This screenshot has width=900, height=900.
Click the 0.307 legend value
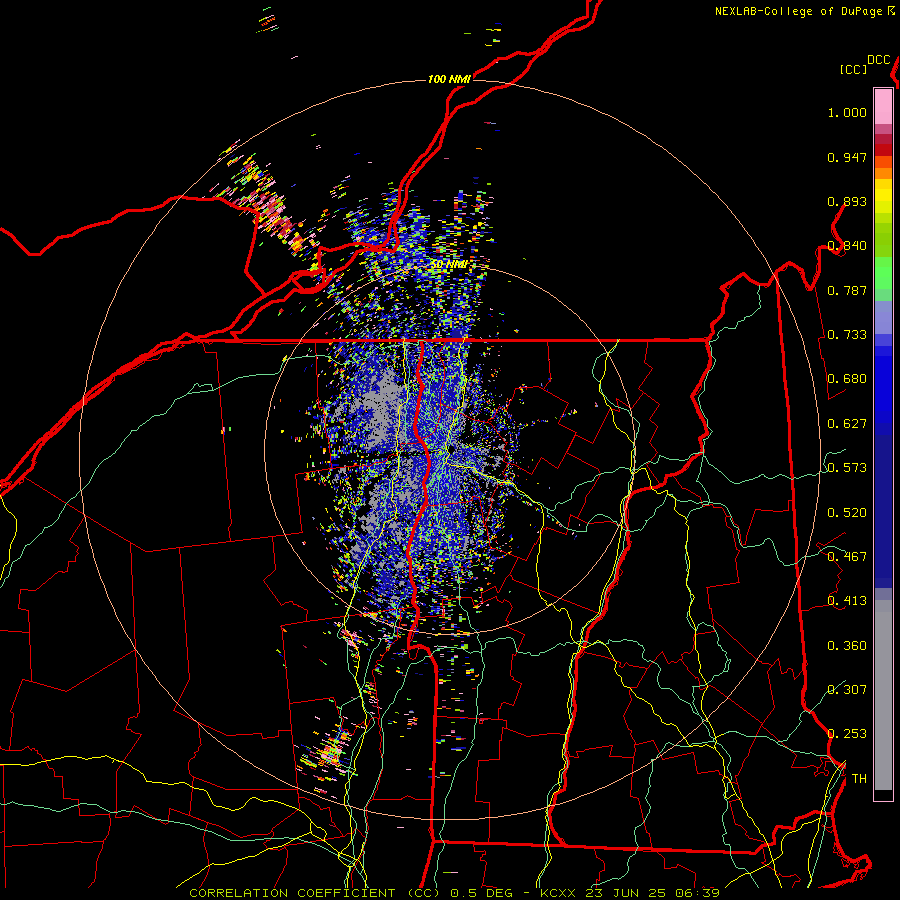point(847,689)
